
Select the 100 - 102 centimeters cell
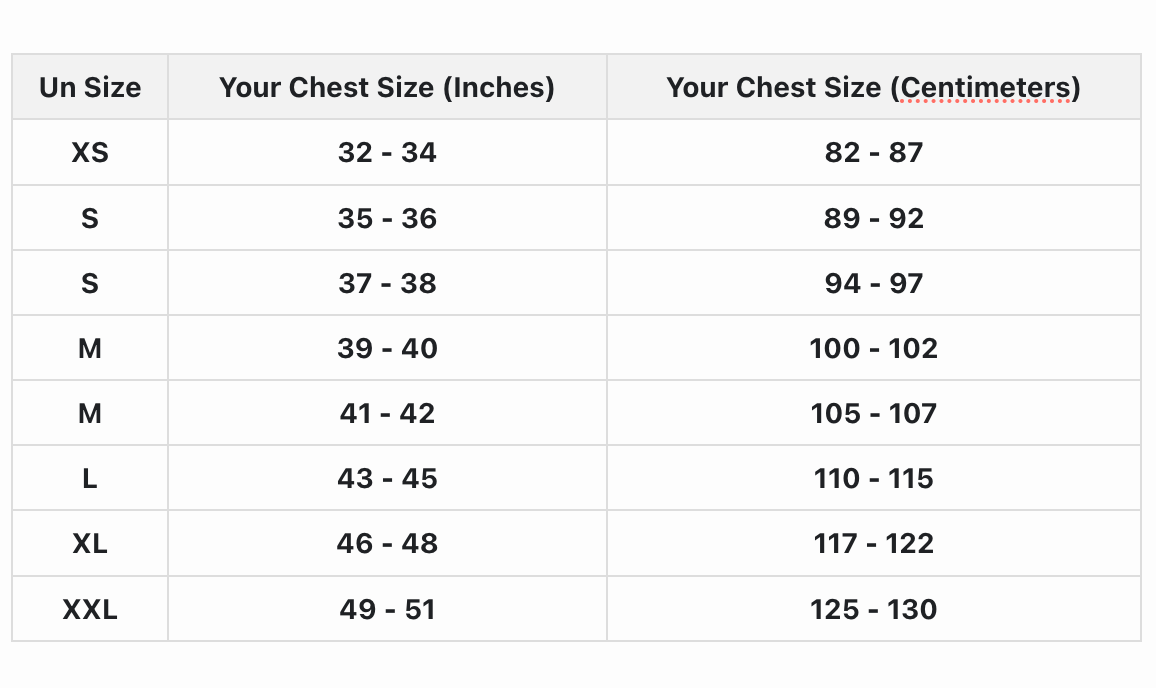pos(873,348)
